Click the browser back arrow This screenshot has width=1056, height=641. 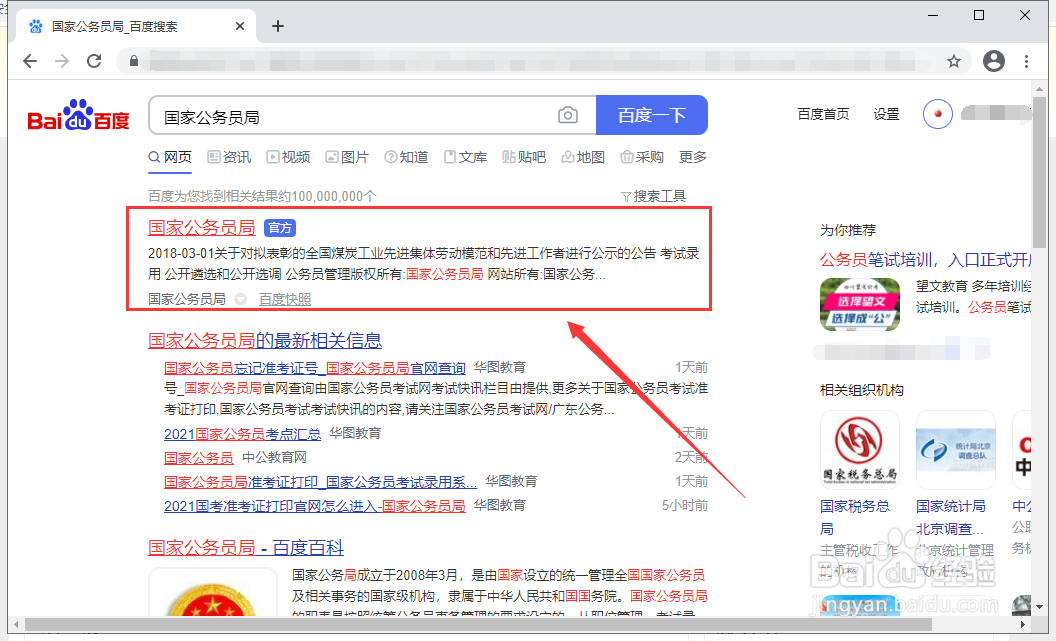click(x=30, y=61)
